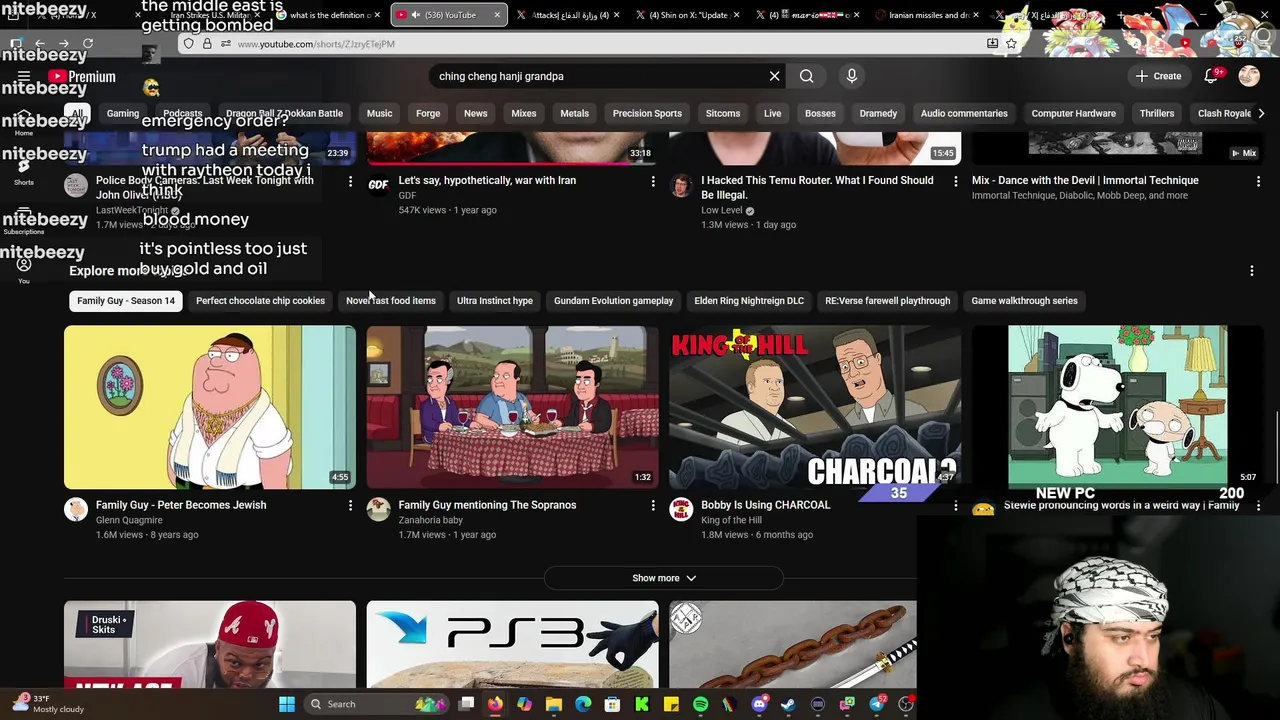Screen dimensions: 1280x720
Task: Expand more videos with Show more
Action: coord(664,578)
